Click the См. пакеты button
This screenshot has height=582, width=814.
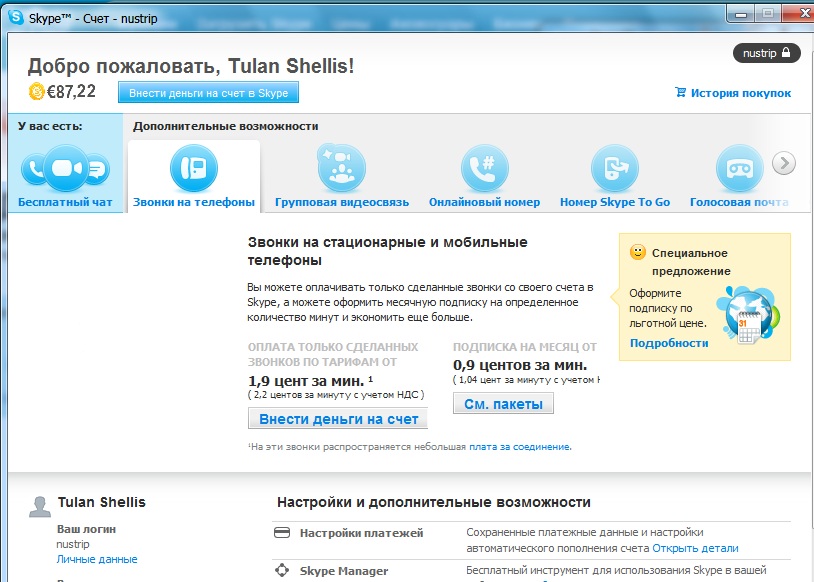pos(503,403)
